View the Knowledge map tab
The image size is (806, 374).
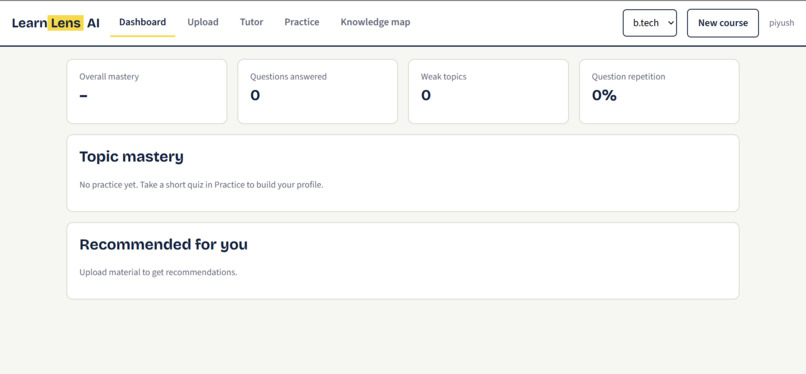click(x=375, y=22)
